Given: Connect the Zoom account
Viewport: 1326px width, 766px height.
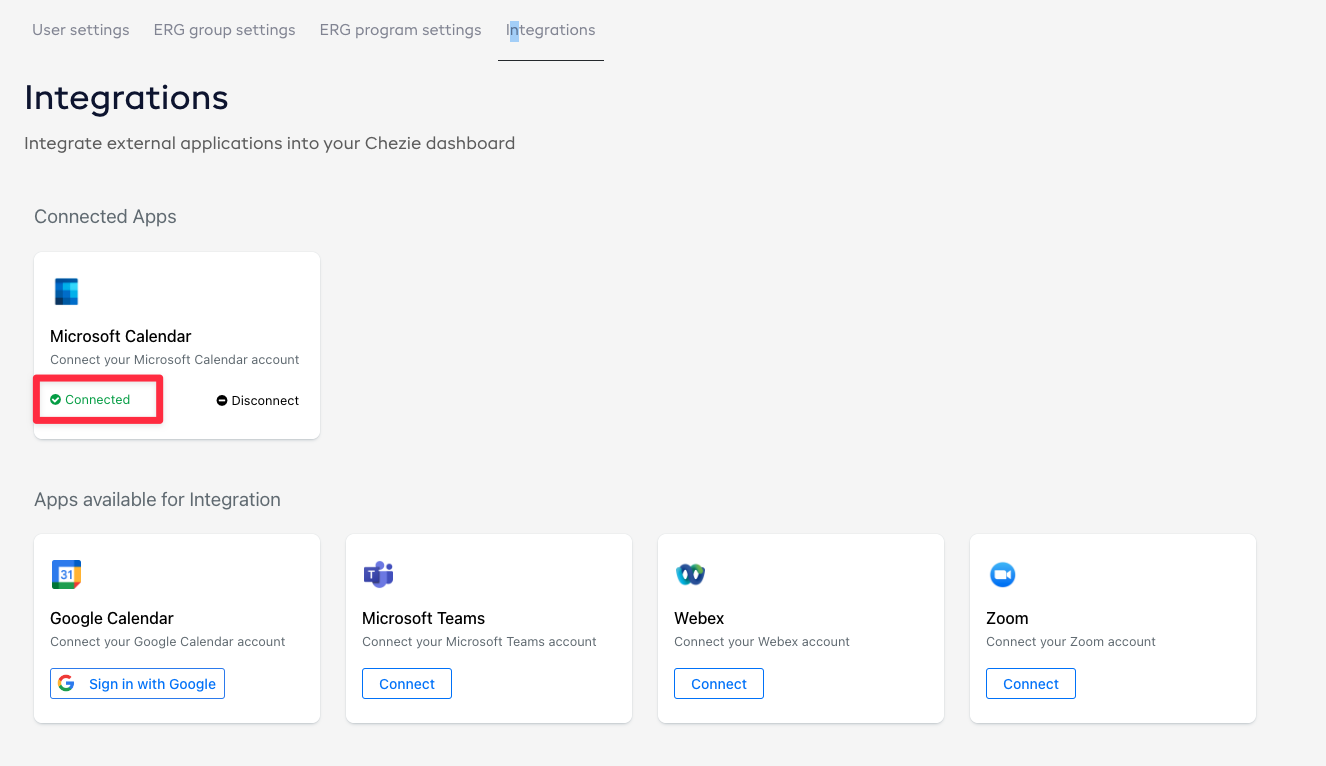Looking at the screenshot, I should 1031,684.
